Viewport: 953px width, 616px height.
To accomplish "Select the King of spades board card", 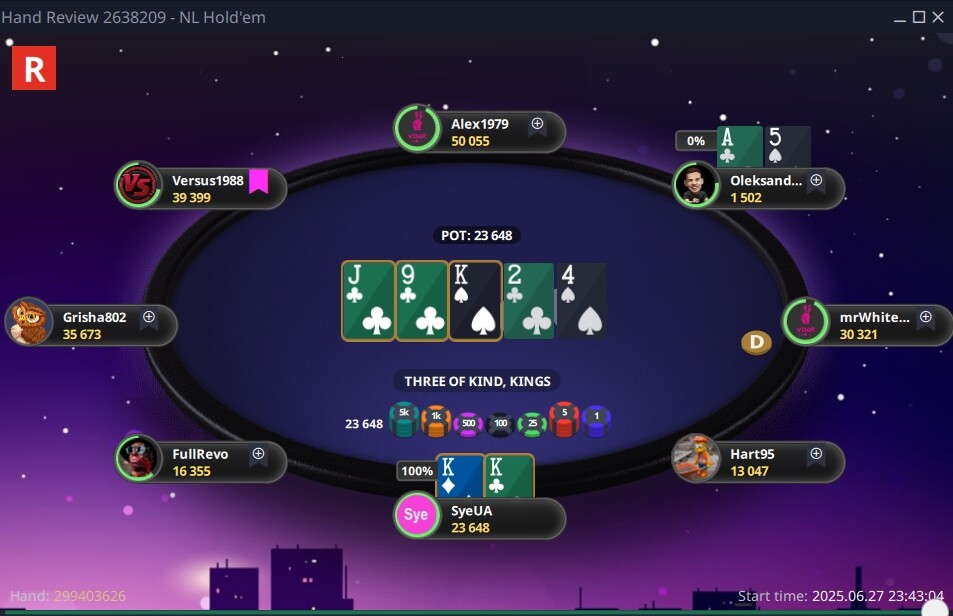I will click(x=475, y=301).
